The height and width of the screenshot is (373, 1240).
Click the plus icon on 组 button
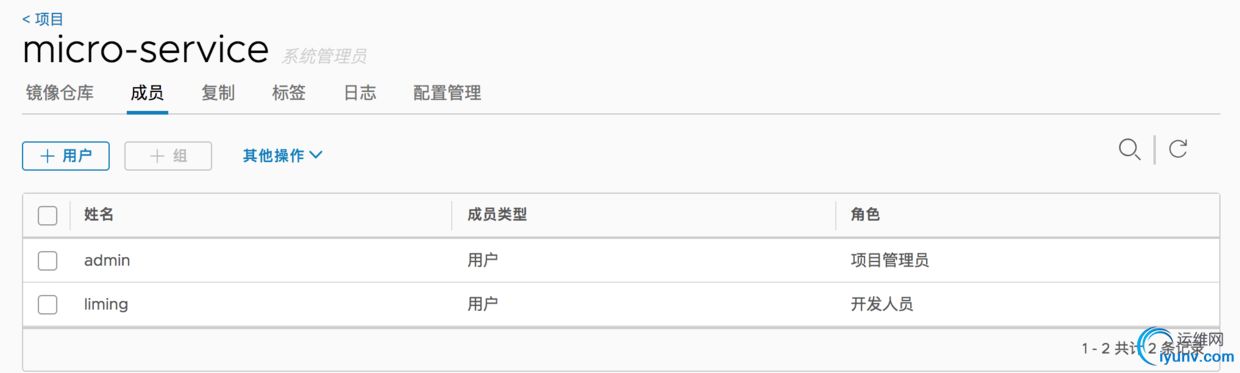(157, 156)
